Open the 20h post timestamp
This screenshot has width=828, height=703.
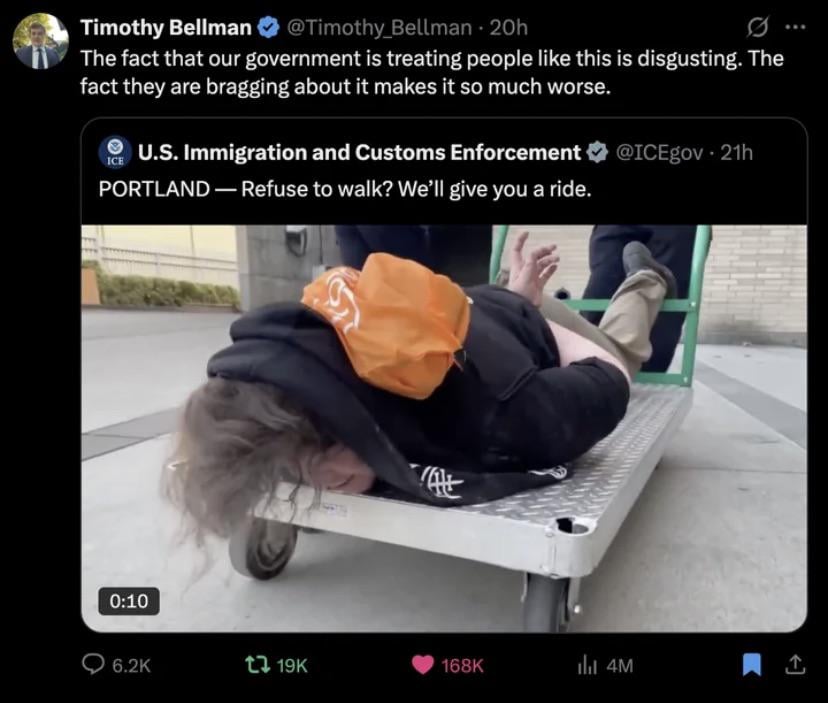coord(509,27)
